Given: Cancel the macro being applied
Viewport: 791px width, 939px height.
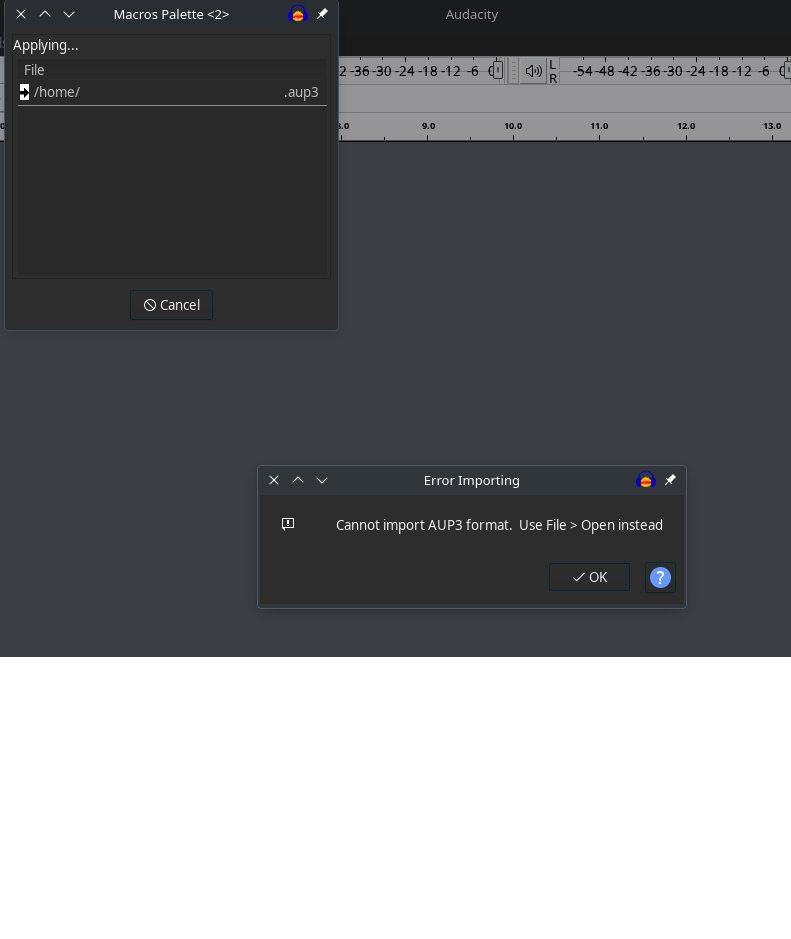Looking at the screenshot, I should tap(171, 305).
